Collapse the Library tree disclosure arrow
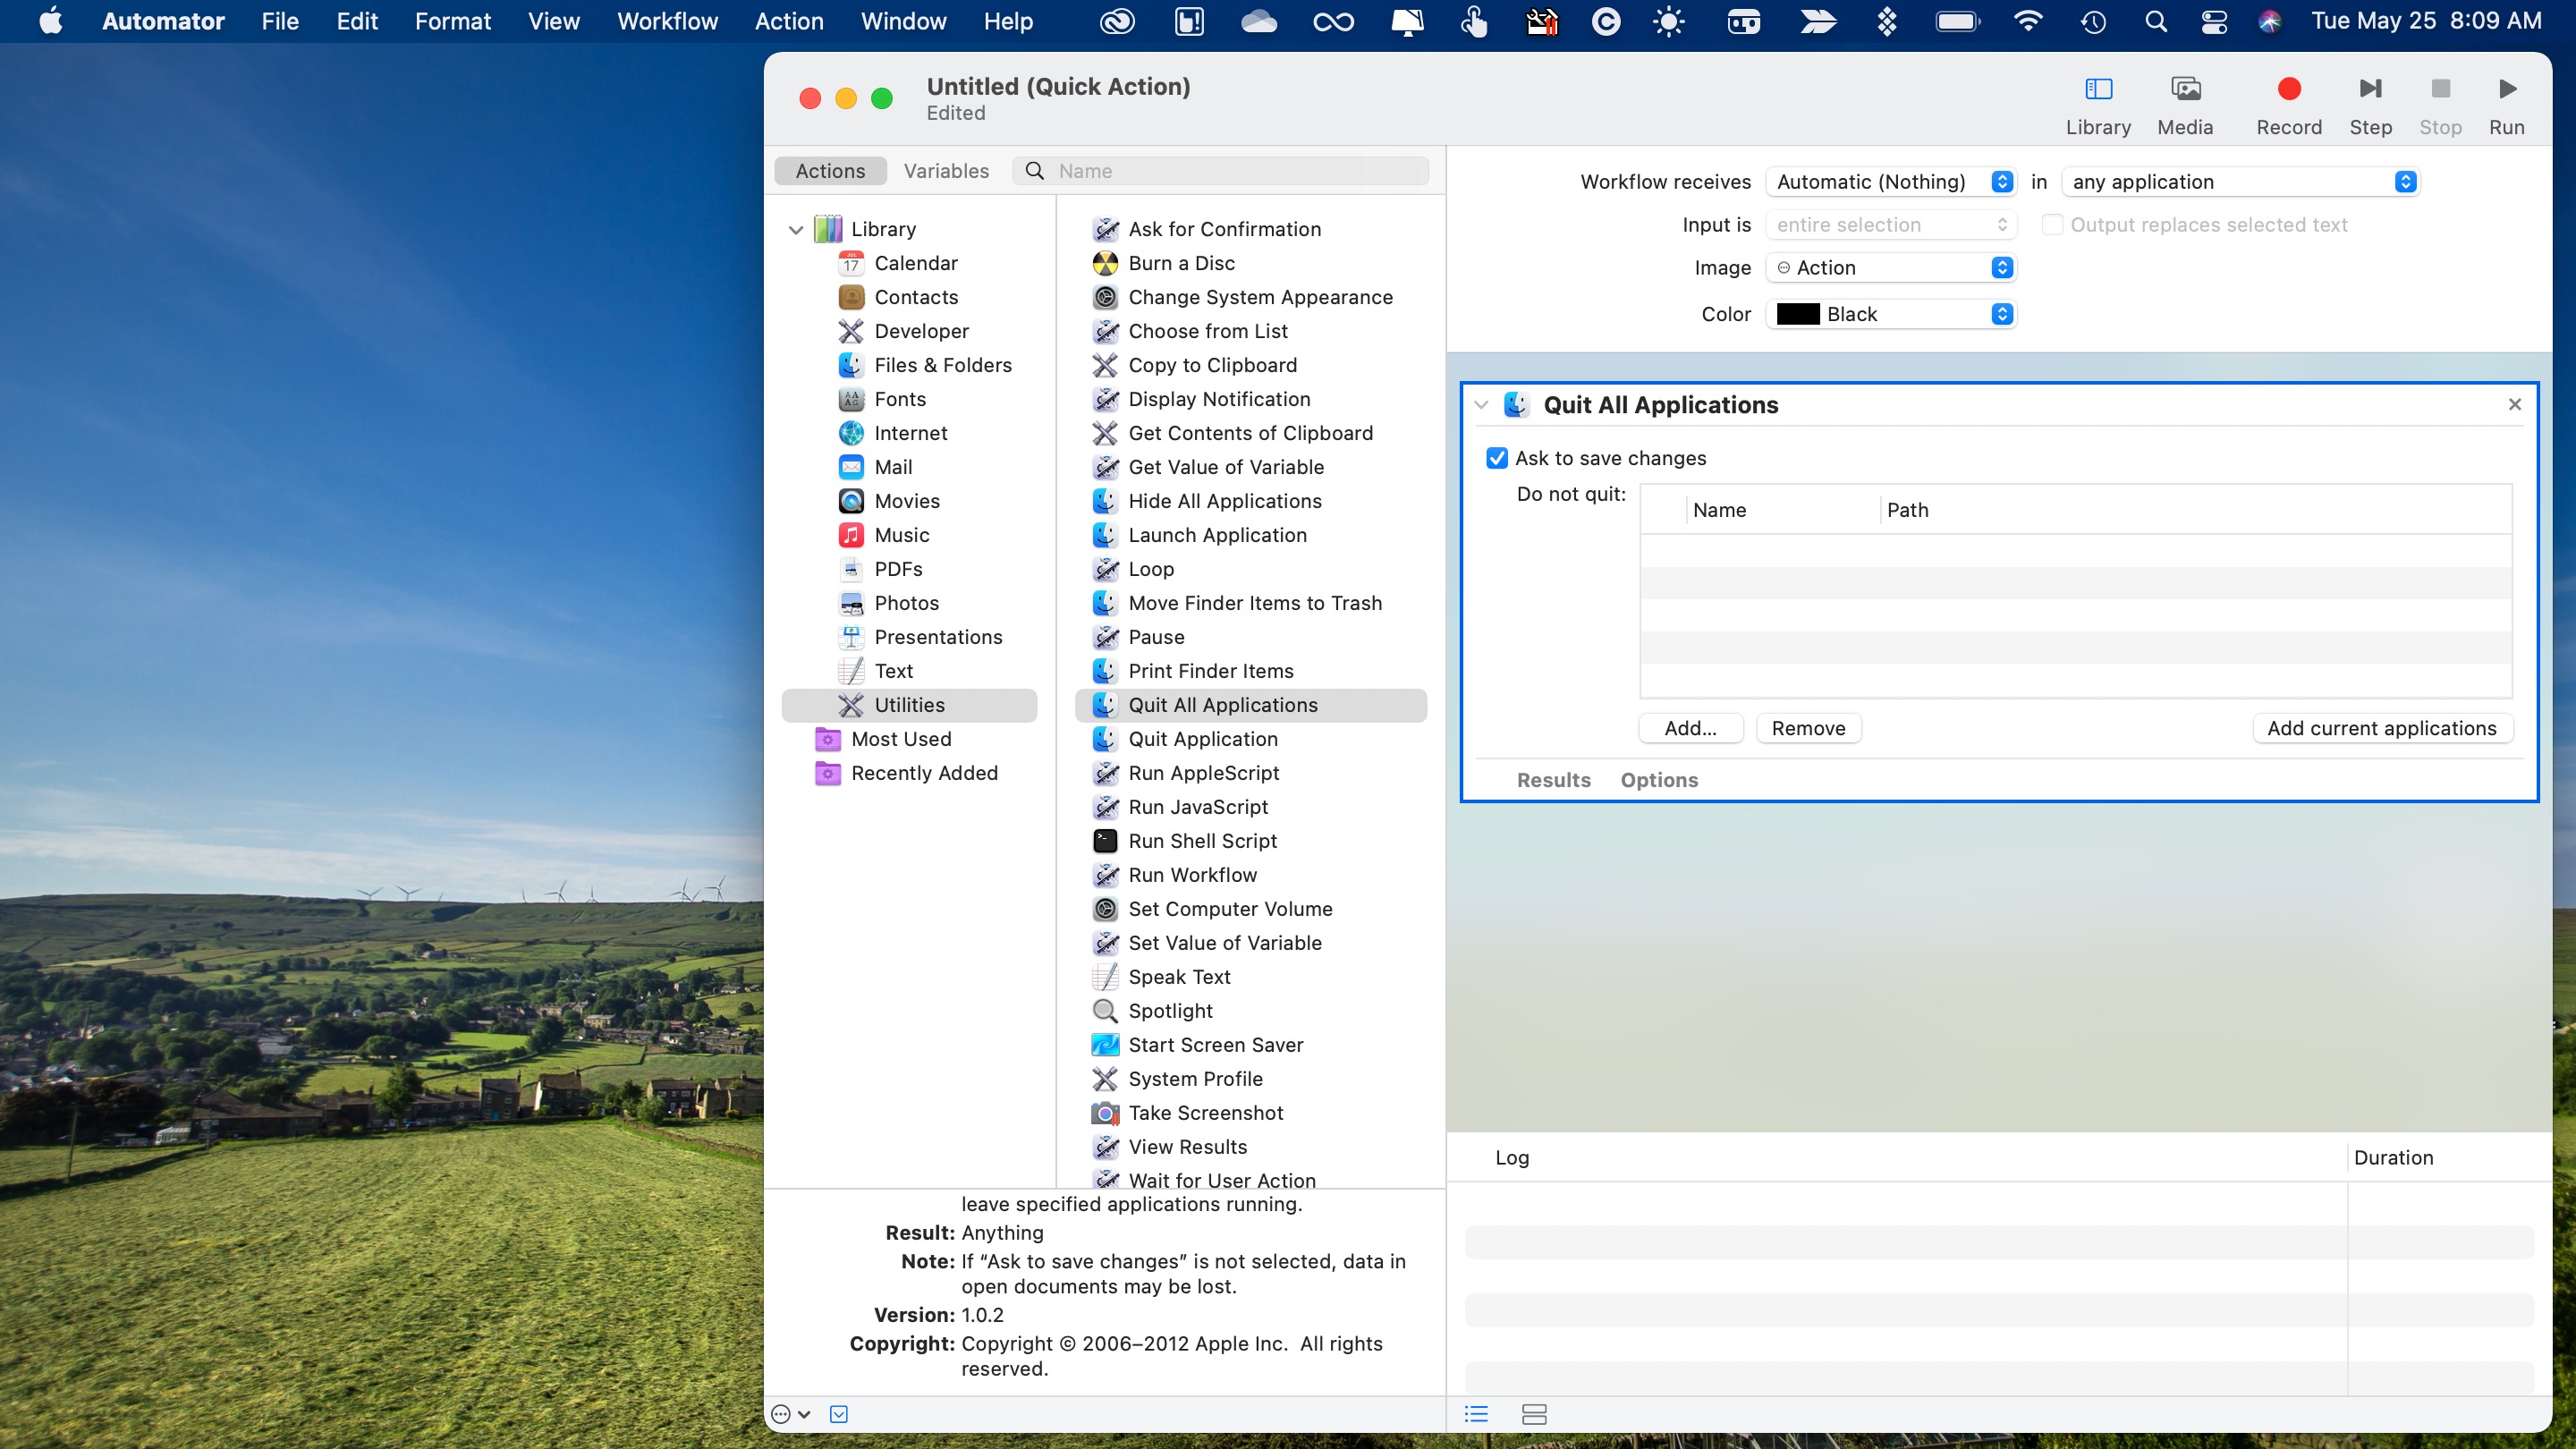 click(x=796, y=230)
